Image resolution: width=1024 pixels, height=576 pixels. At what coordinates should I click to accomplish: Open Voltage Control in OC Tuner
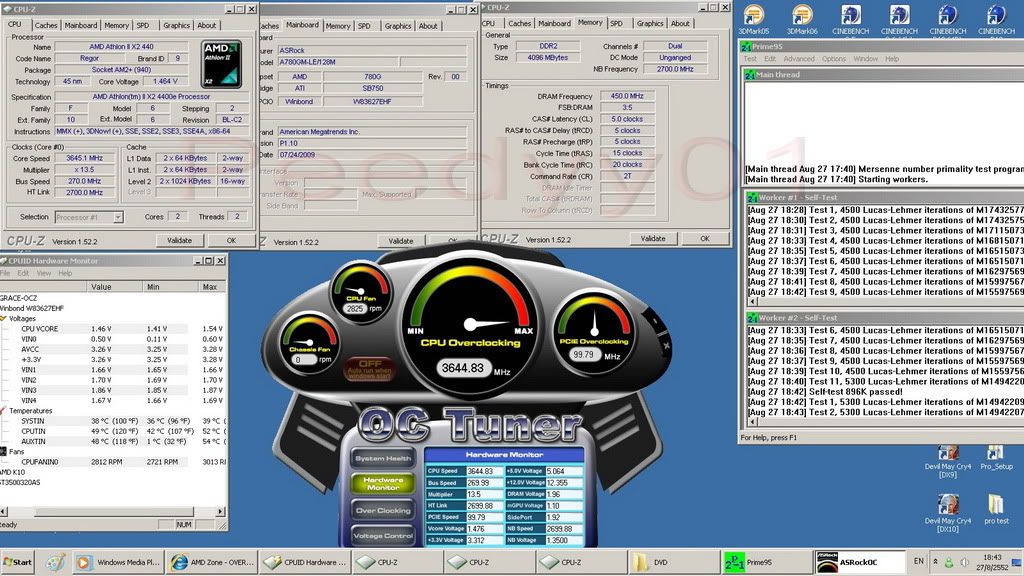(x=383, y=536)
